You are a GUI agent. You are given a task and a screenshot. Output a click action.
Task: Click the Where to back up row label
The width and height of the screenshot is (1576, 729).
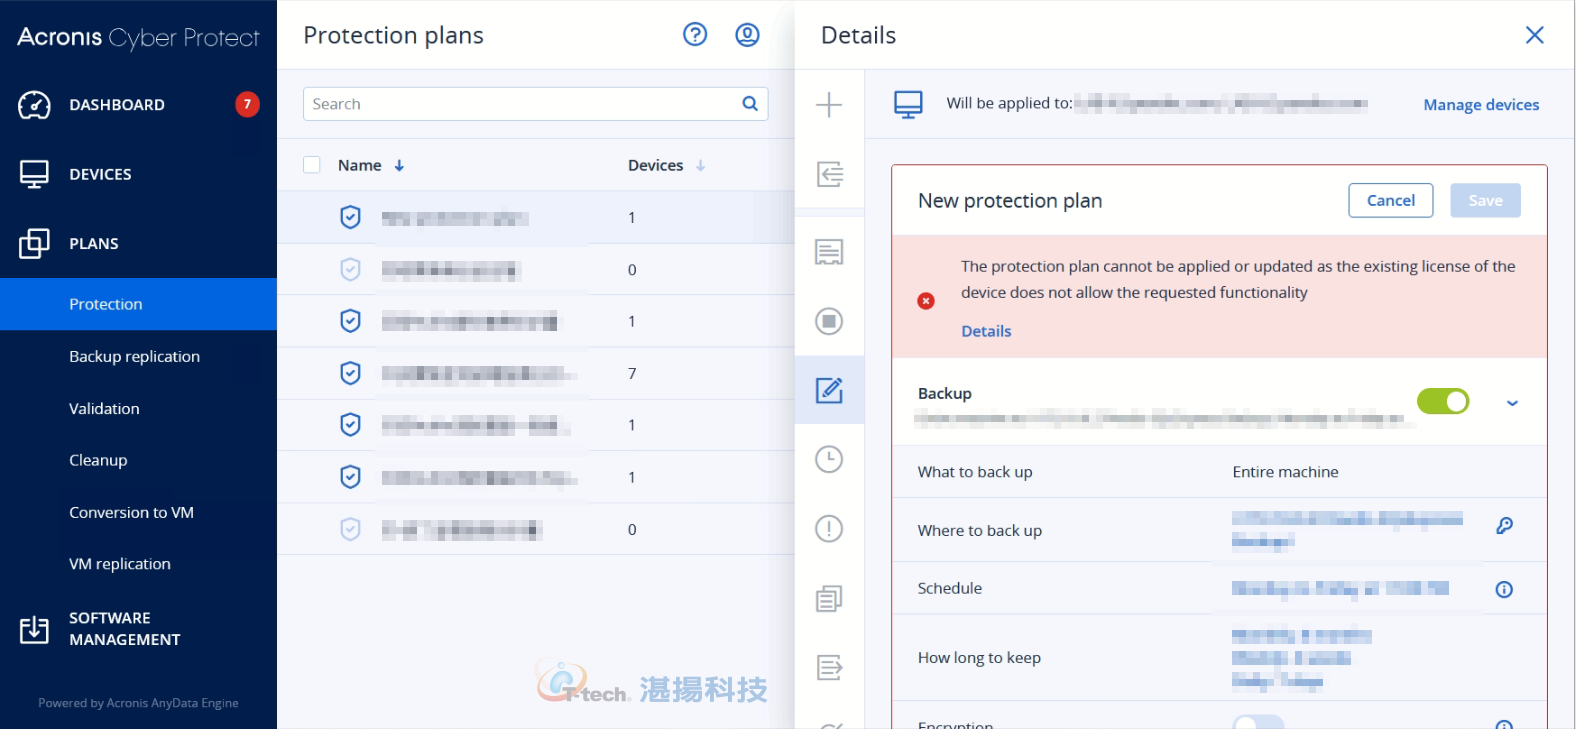click(x=980, y=531)
